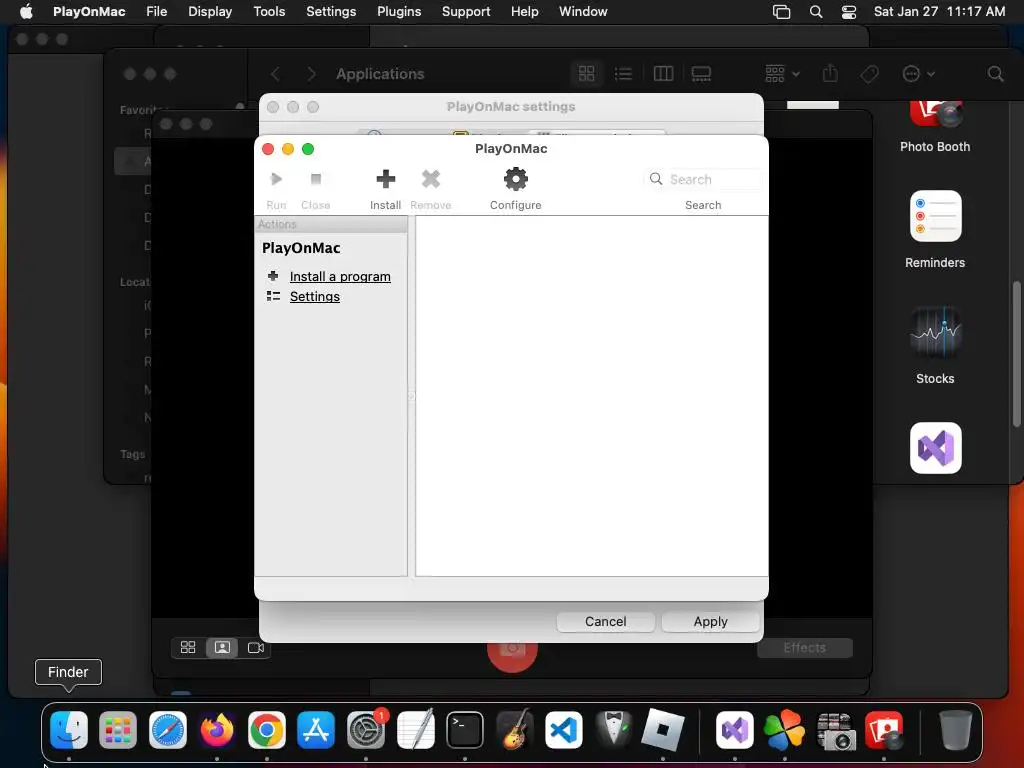1024x768 pixels.
Task: Select four-up photo mode in Photo Booth
Action: tap(188, 647)
